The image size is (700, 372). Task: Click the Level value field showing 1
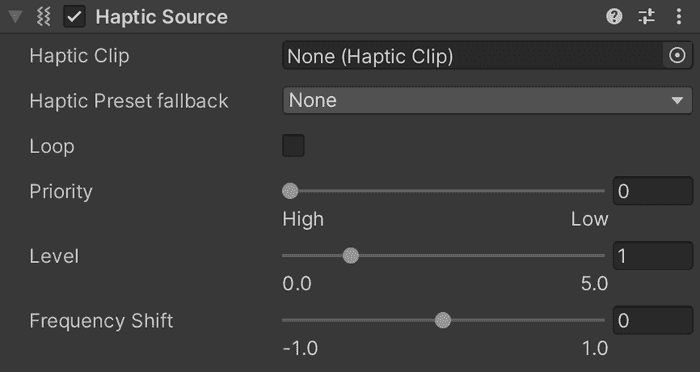(653, 256)
